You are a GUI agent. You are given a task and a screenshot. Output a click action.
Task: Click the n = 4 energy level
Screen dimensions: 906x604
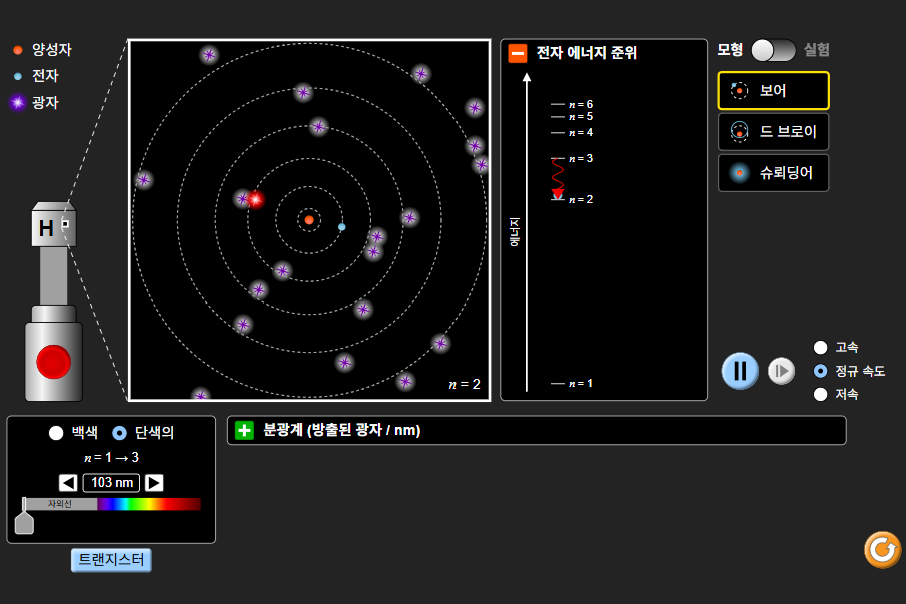(x=572, y=133)
